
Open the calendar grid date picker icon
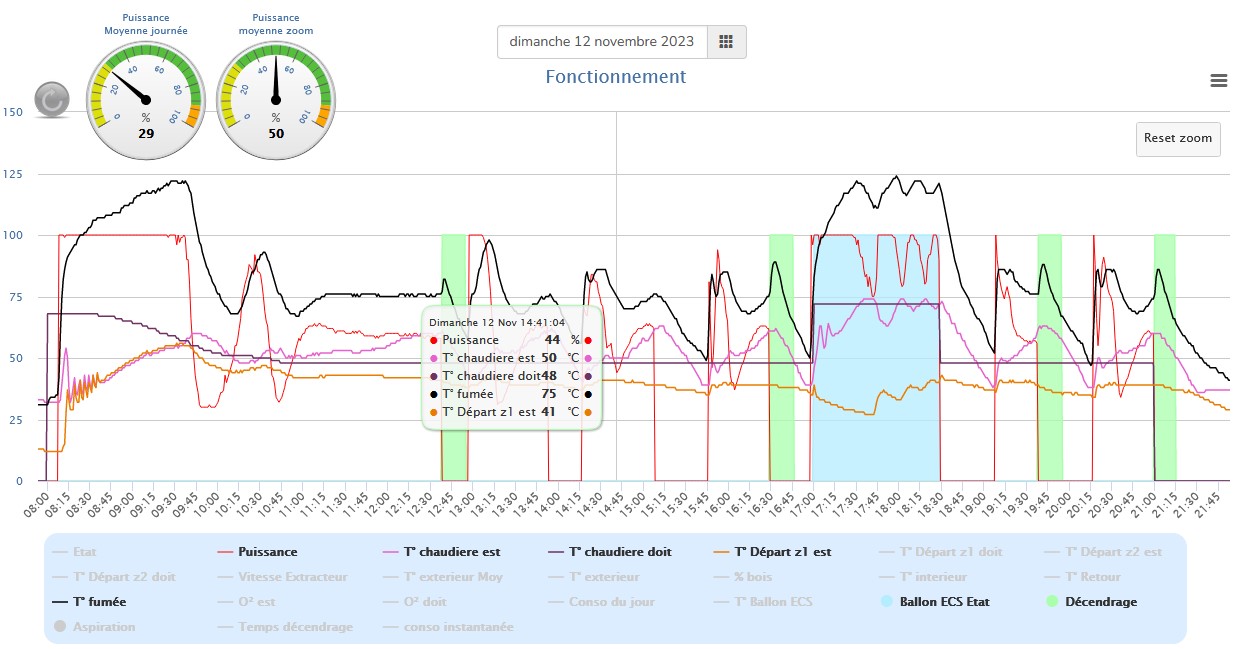point(726,42)
